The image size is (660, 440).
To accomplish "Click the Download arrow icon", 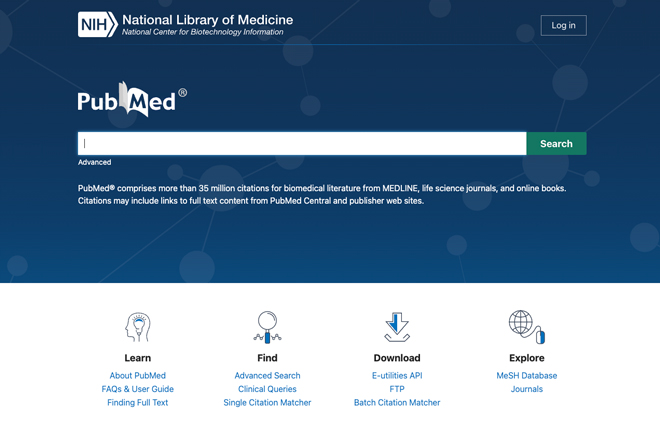I will pyautogui.click(x=397, y=327).
